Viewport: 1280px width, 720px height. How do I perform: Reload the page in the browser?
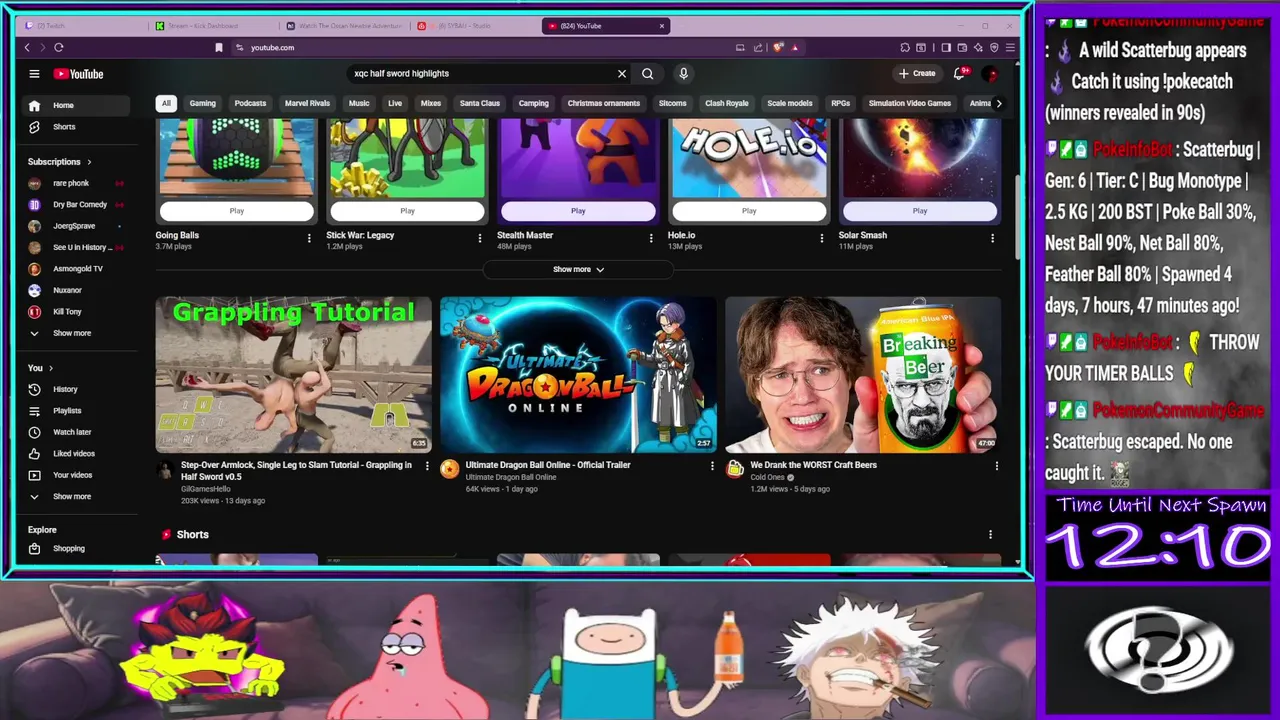(x=59, y=47)
